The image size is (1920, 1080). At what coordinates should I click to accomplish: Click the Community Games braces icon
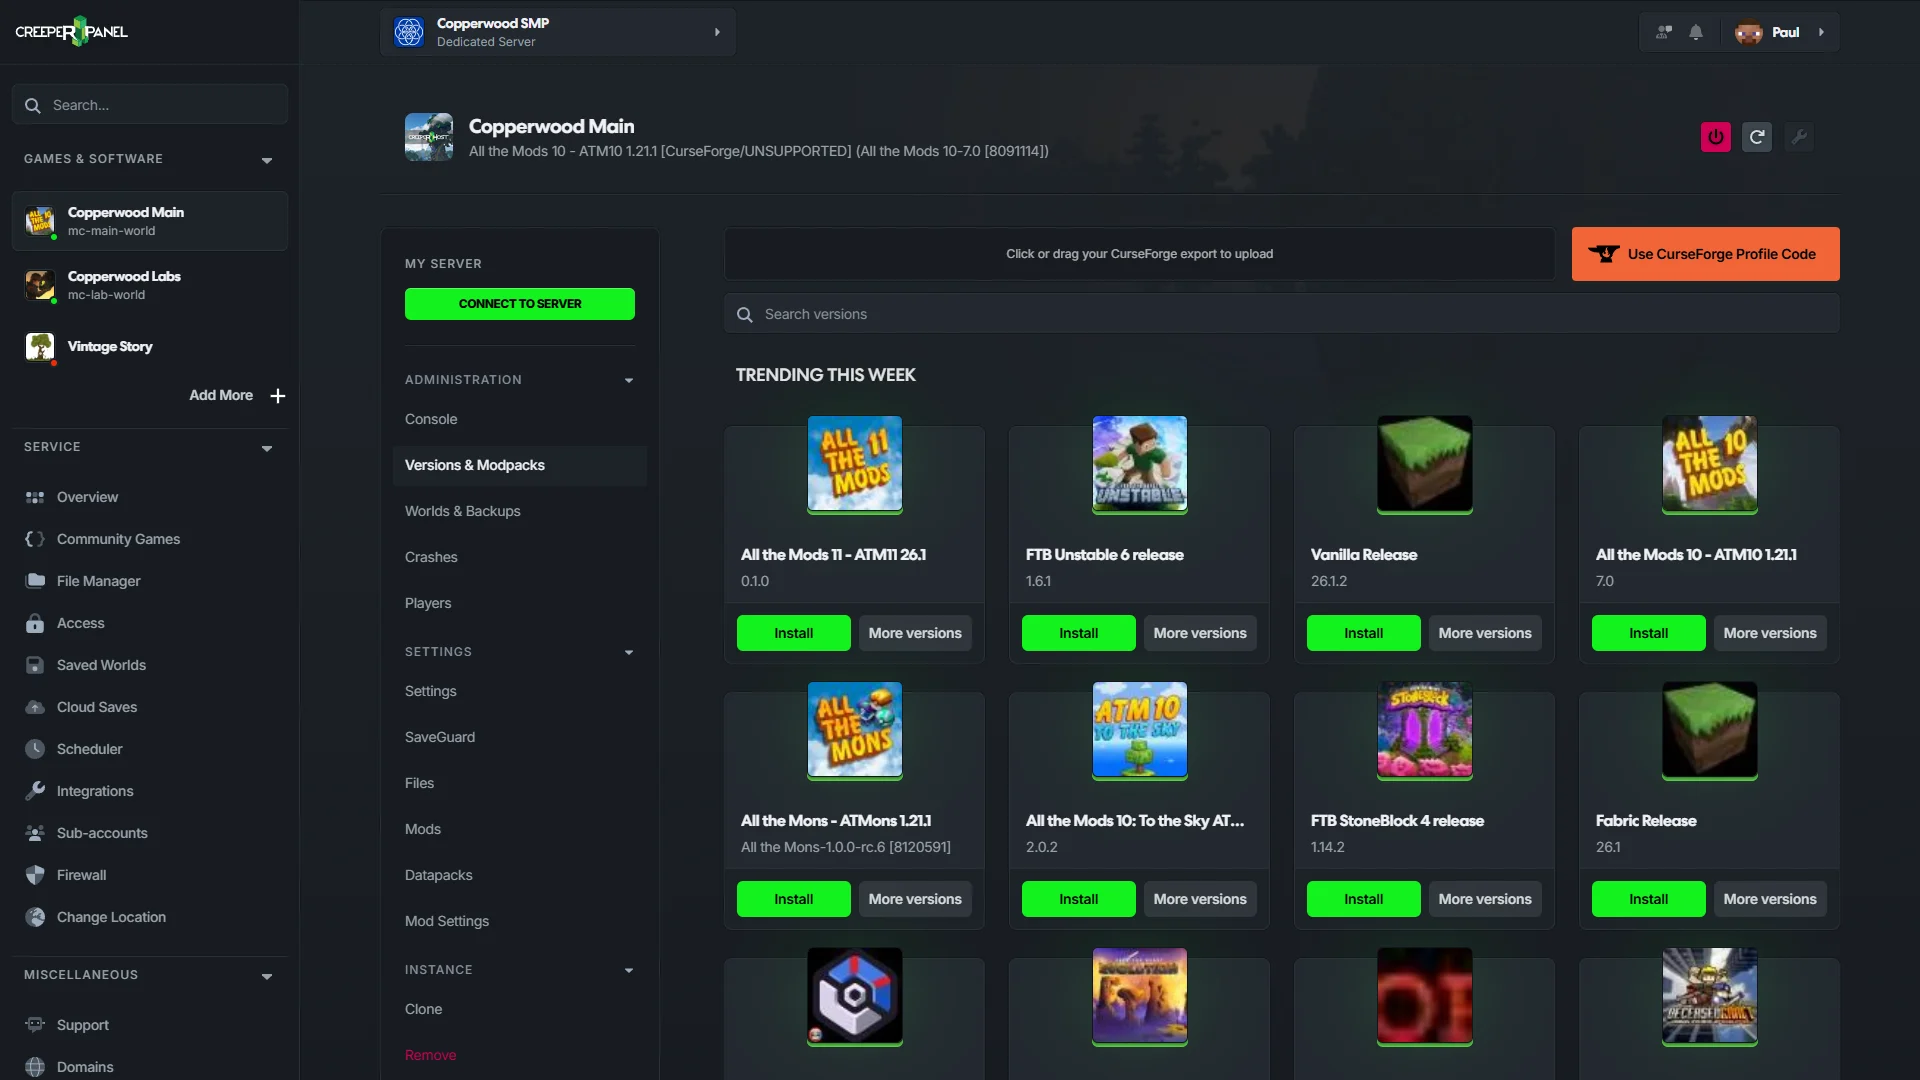point(35,539)
